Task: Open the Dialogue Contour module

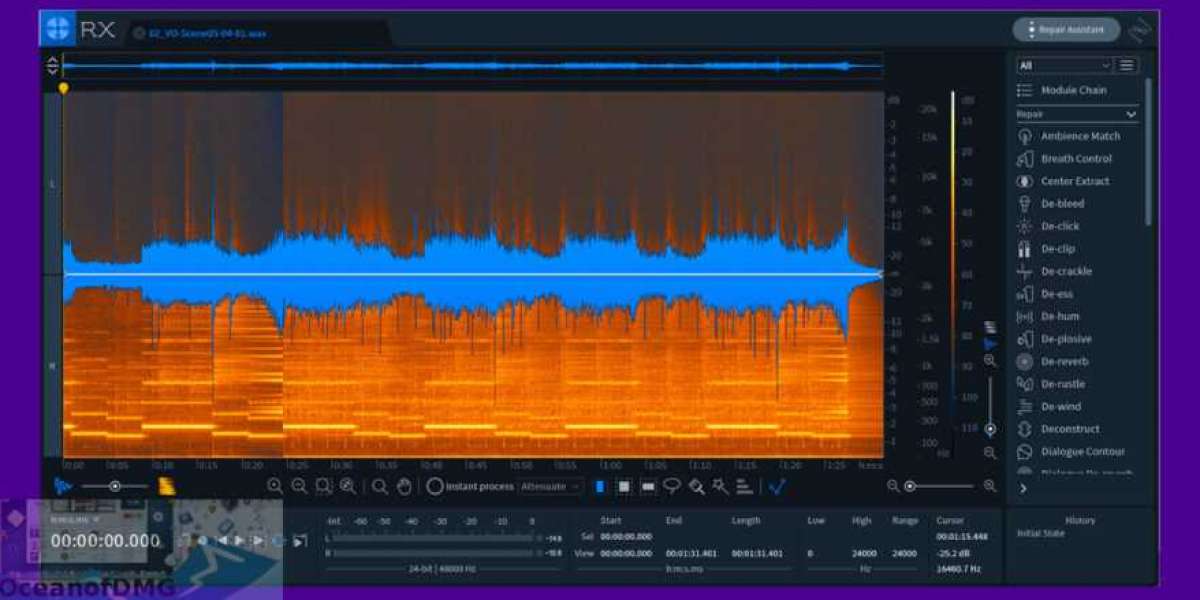Action: click(1082, 452)
